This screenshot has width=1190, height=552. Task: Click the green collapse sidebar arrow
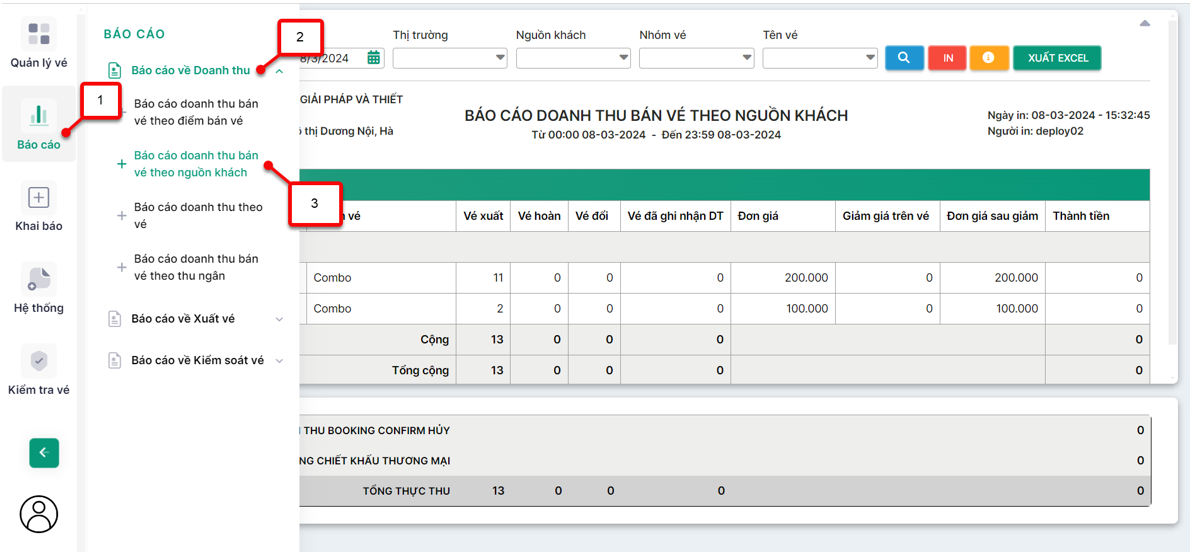tap(44, 453)
